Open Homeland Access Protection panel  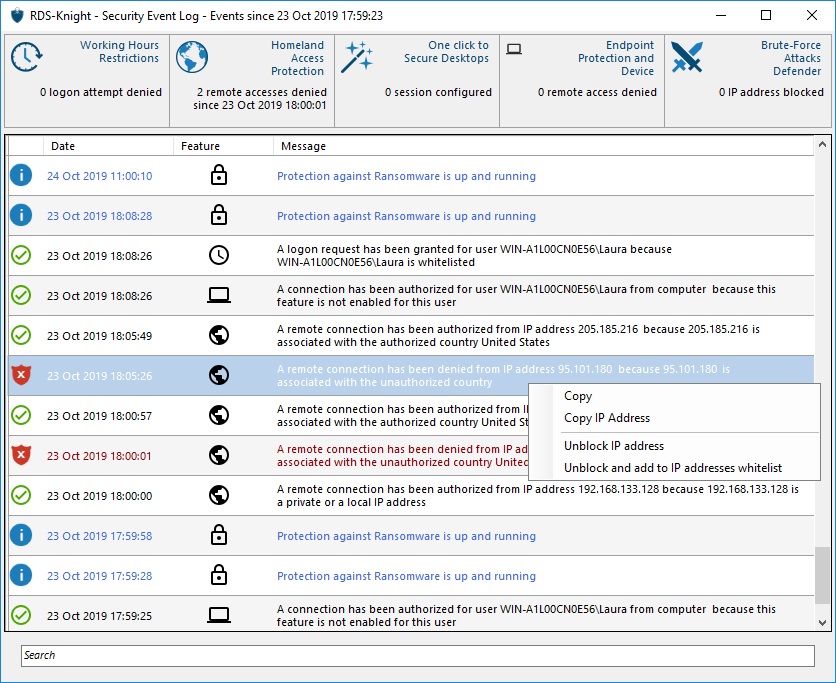click(252, 81)
